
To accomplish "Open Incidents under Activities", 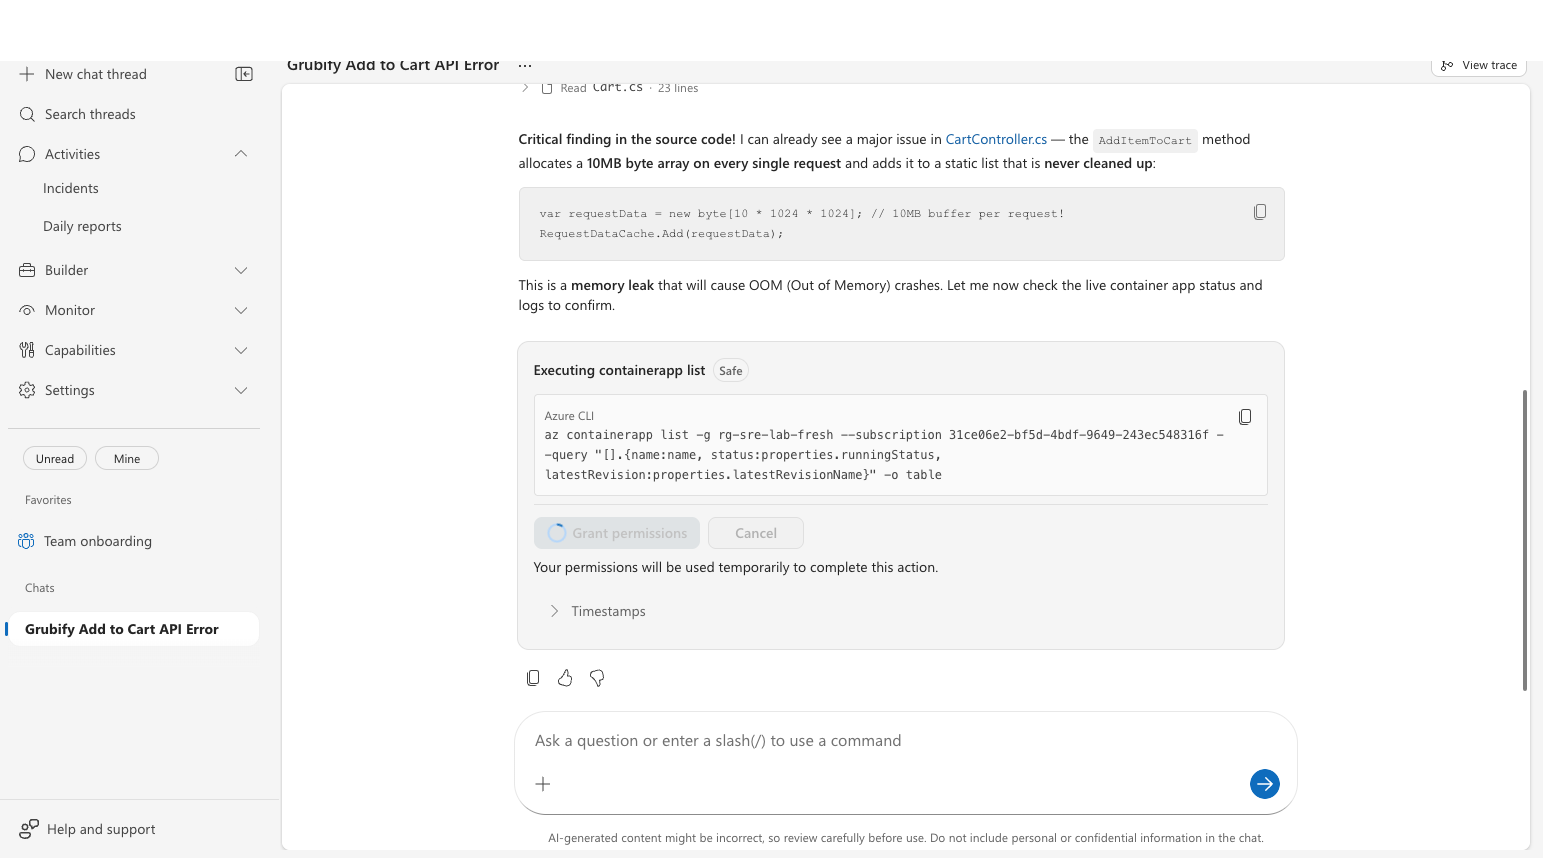I will (71, 188).
